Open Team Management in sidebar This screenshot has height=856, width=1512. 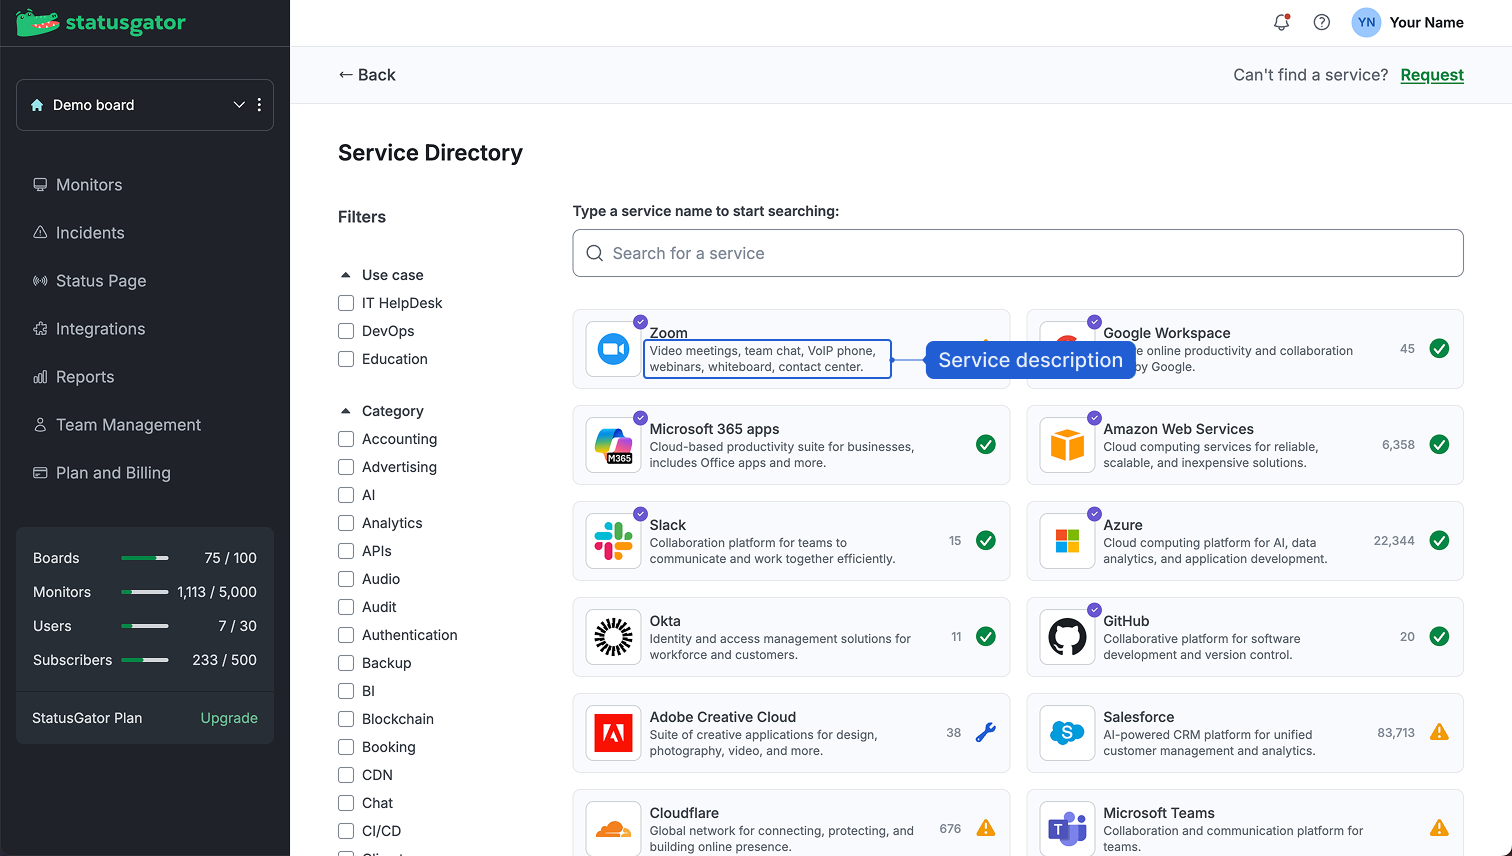(117, 425)
